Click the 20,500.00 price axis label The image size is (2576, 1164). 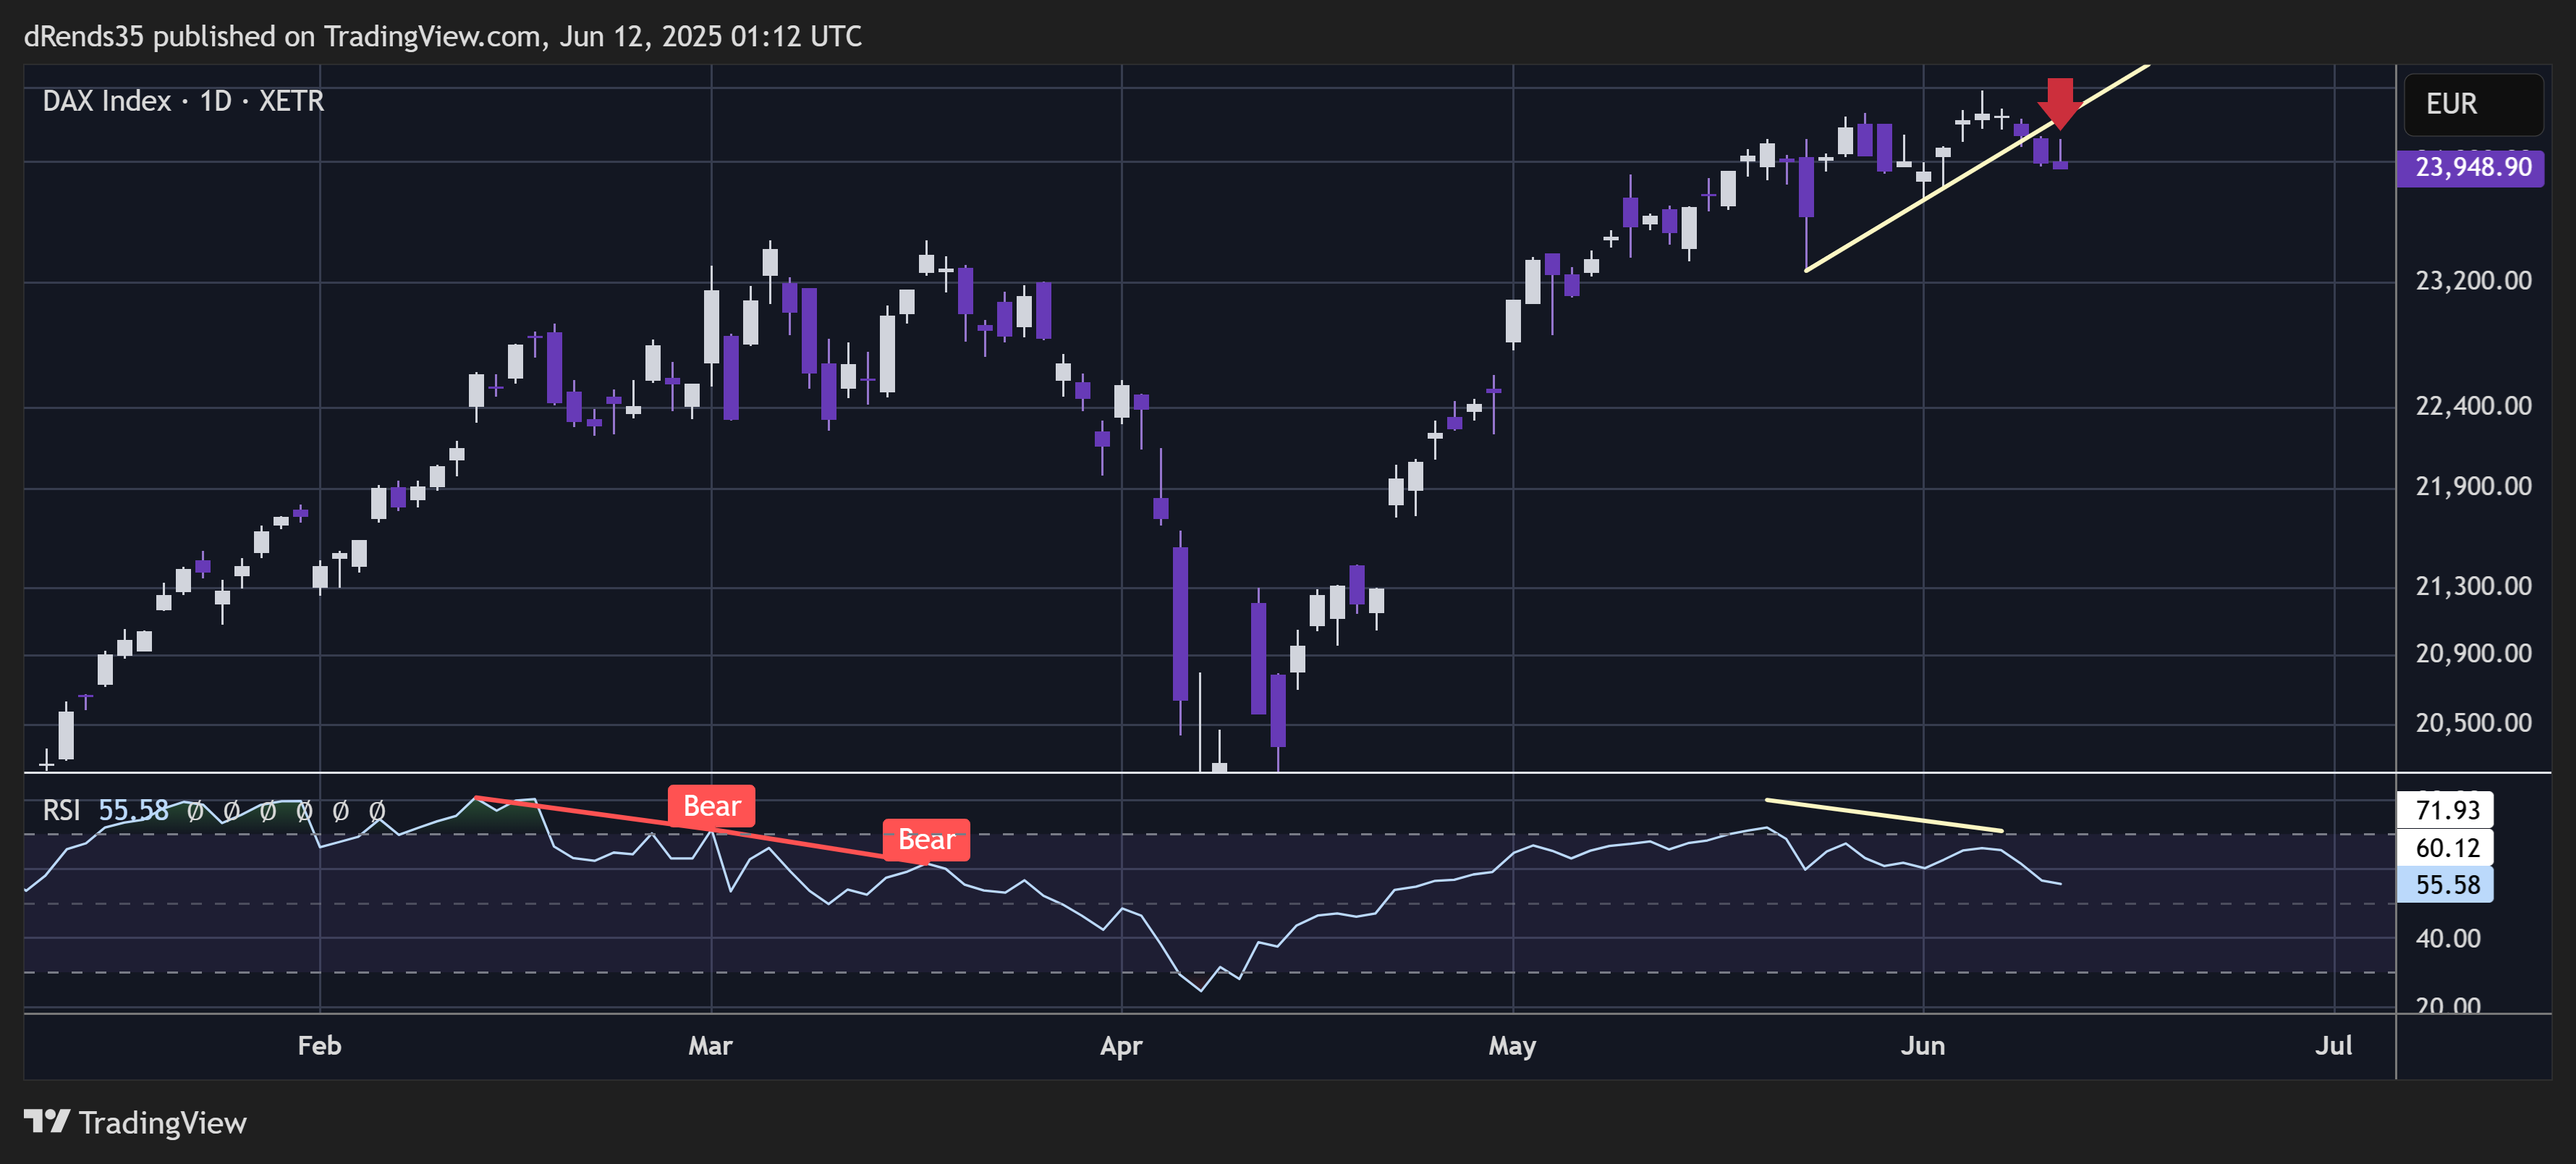point(2473,723)
